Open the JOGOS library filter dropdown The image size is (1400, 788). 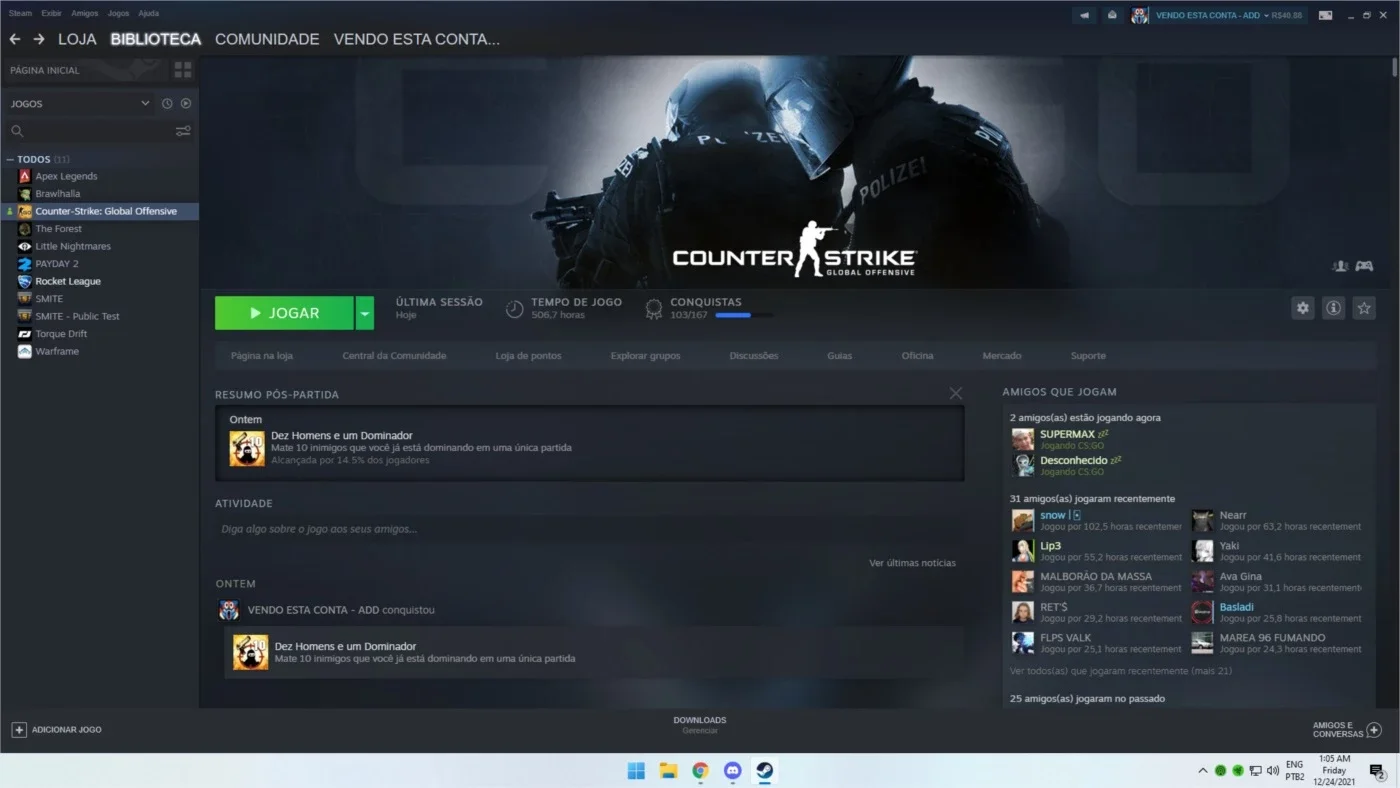point(145,103)
